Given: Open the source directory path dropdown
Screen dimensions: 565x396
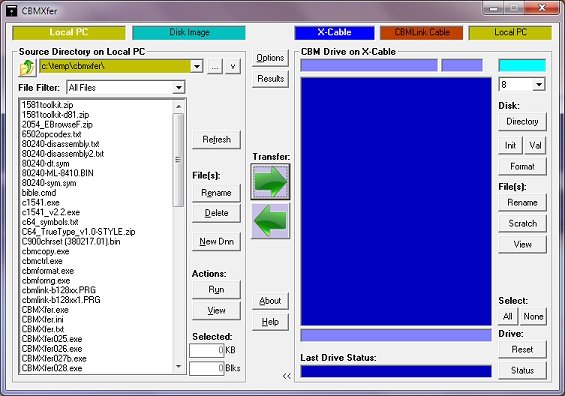Looking at the screenshot, I should (x=197, y=66).
